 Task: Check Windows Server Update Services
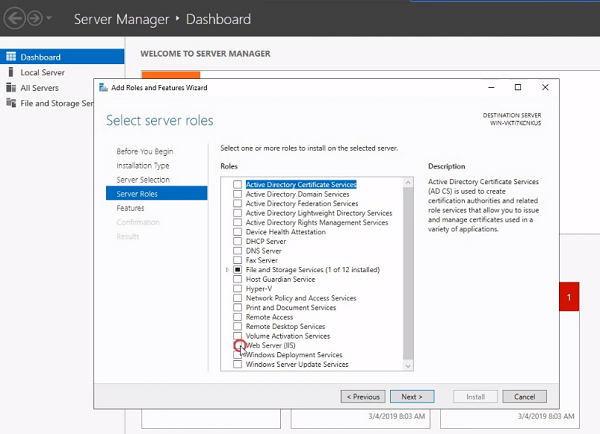pos(237,364)
